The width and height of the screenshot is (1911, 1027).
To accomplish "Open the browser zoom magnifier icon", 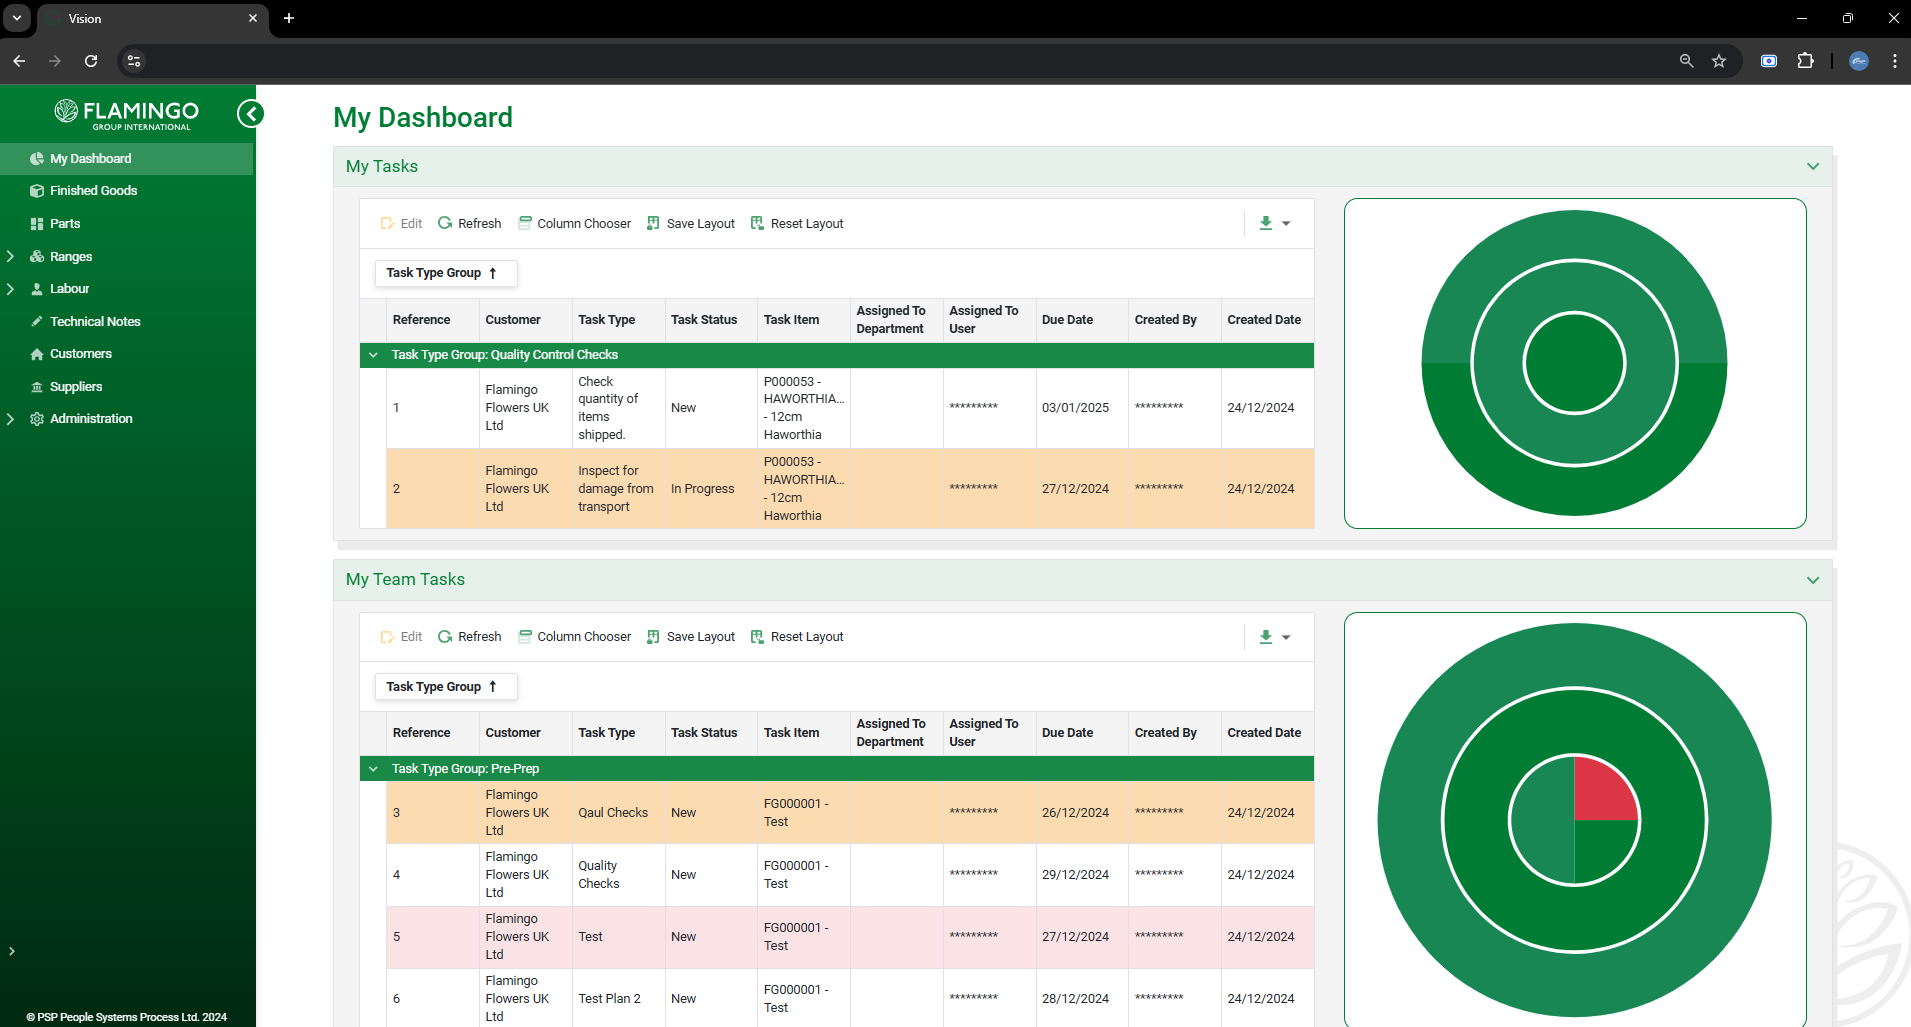I will [x=1686, y=61].
